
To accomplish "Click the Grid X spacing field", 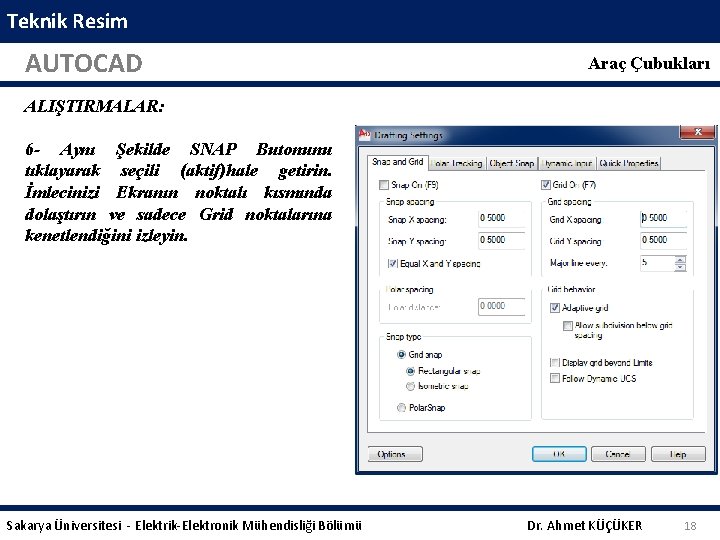I will 664,218.
